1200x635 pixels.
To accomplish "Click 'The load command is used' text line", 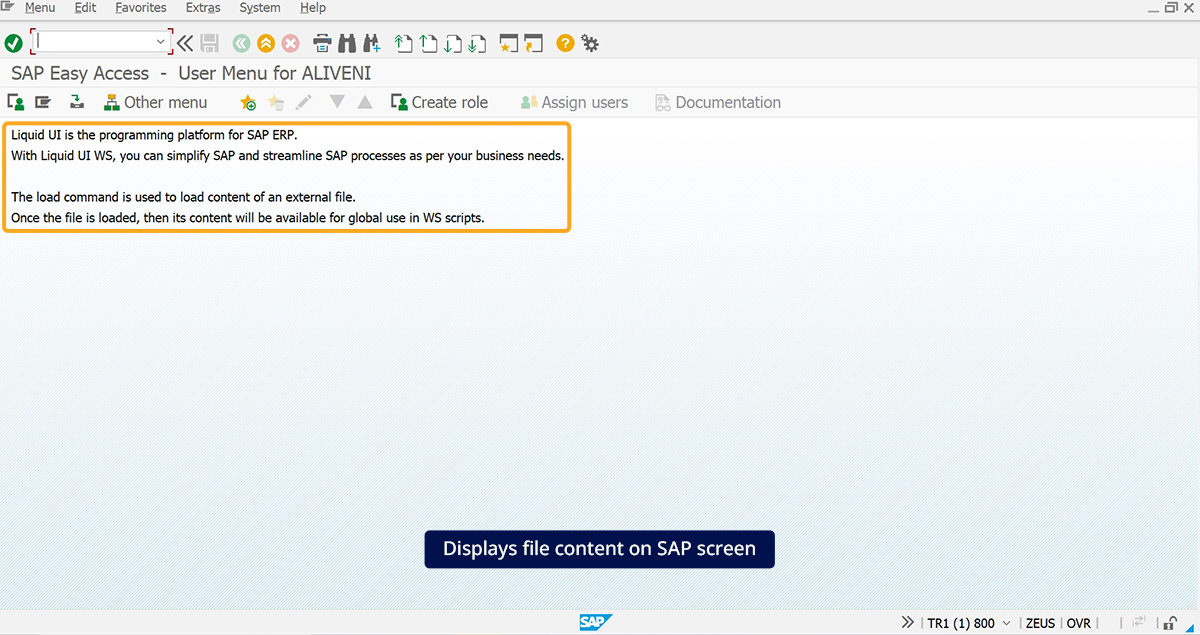I will point(183,197).
